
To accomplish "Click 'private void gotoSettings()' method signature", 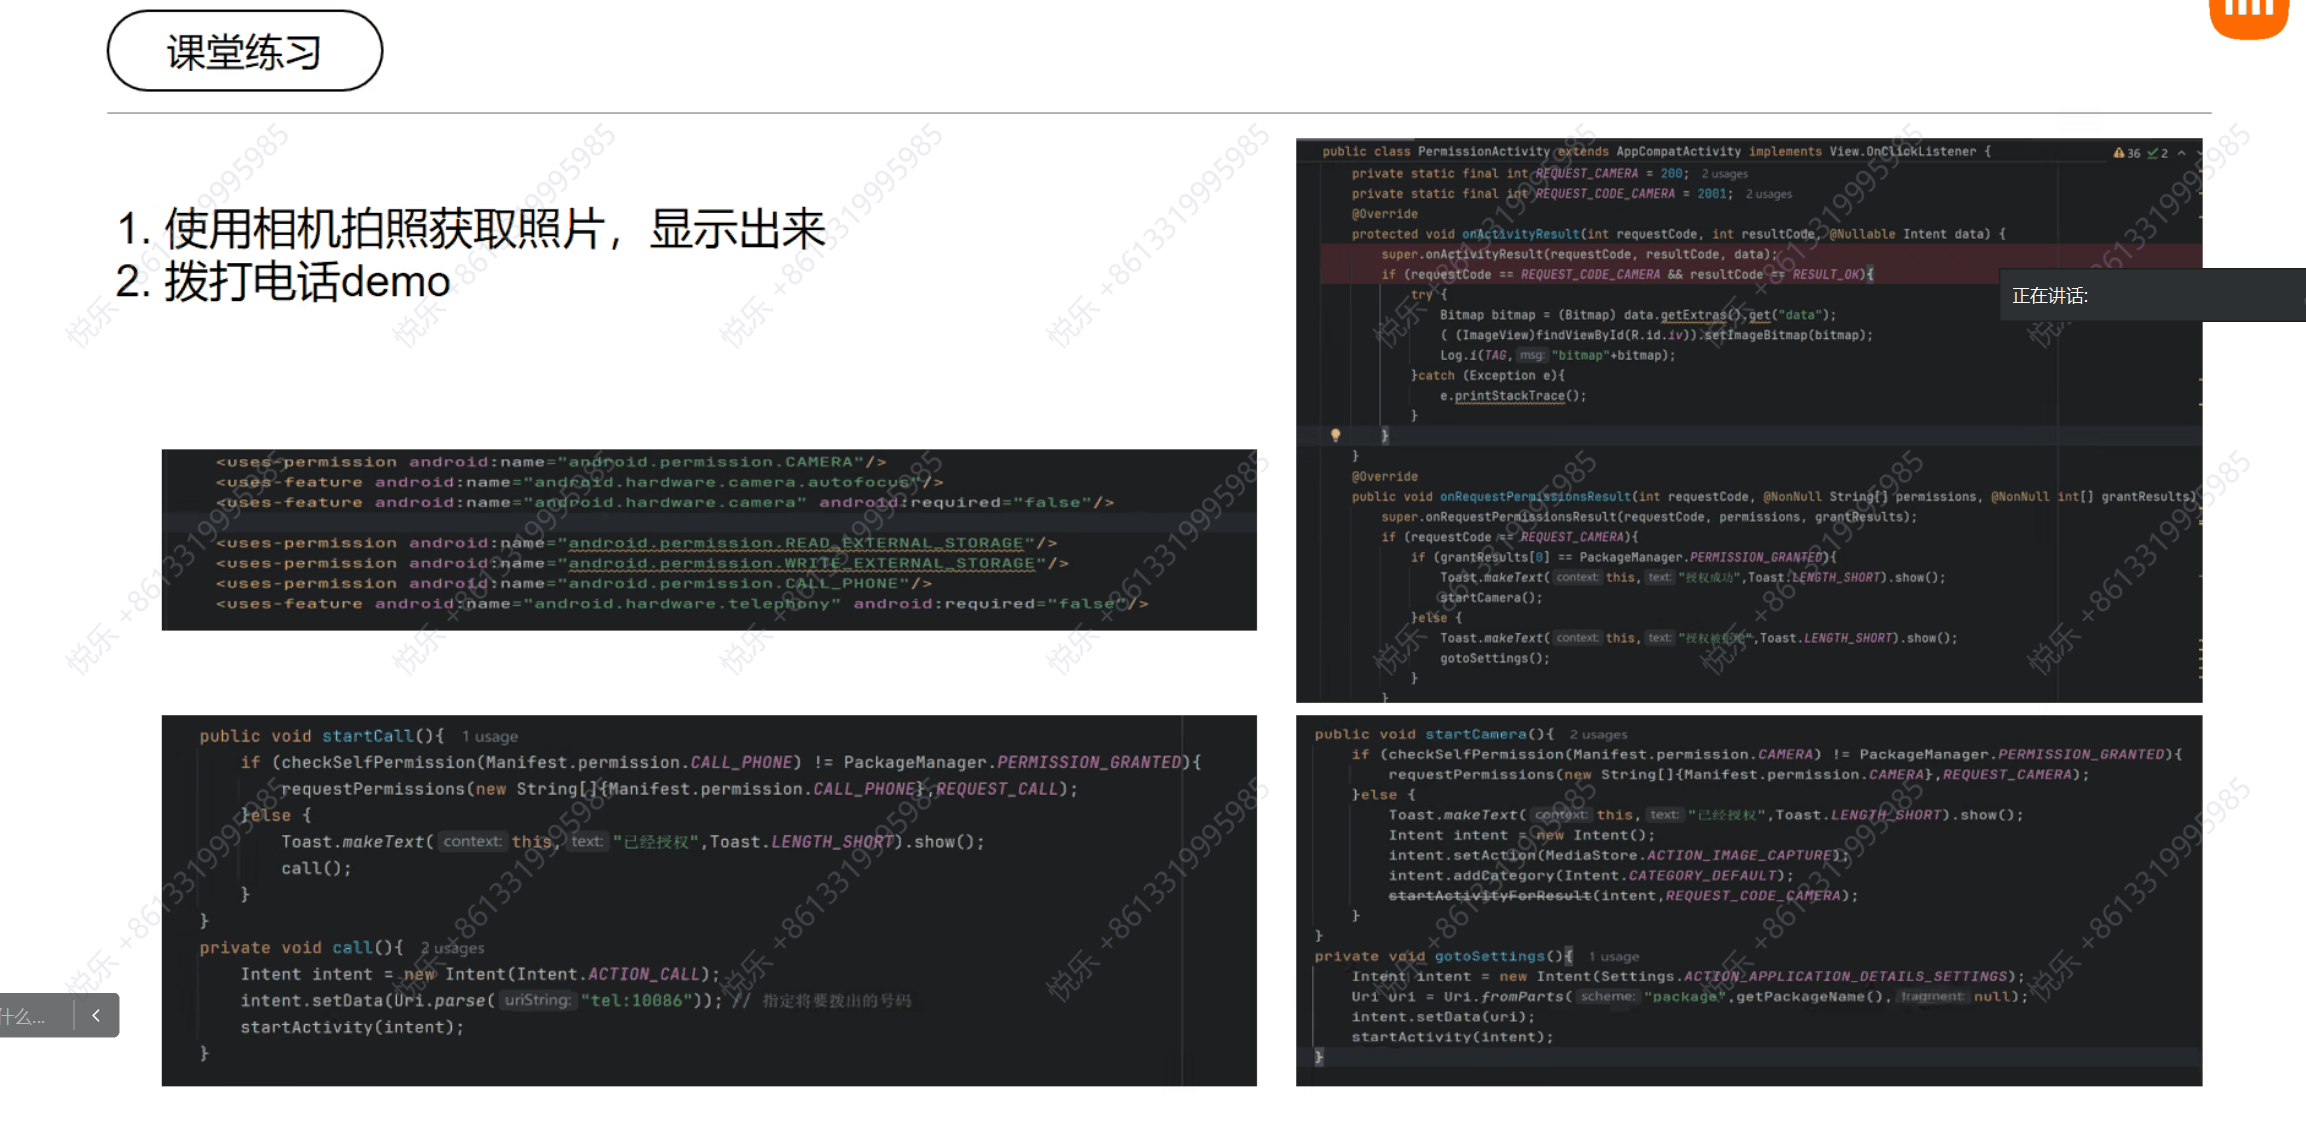I will 1443,956.
